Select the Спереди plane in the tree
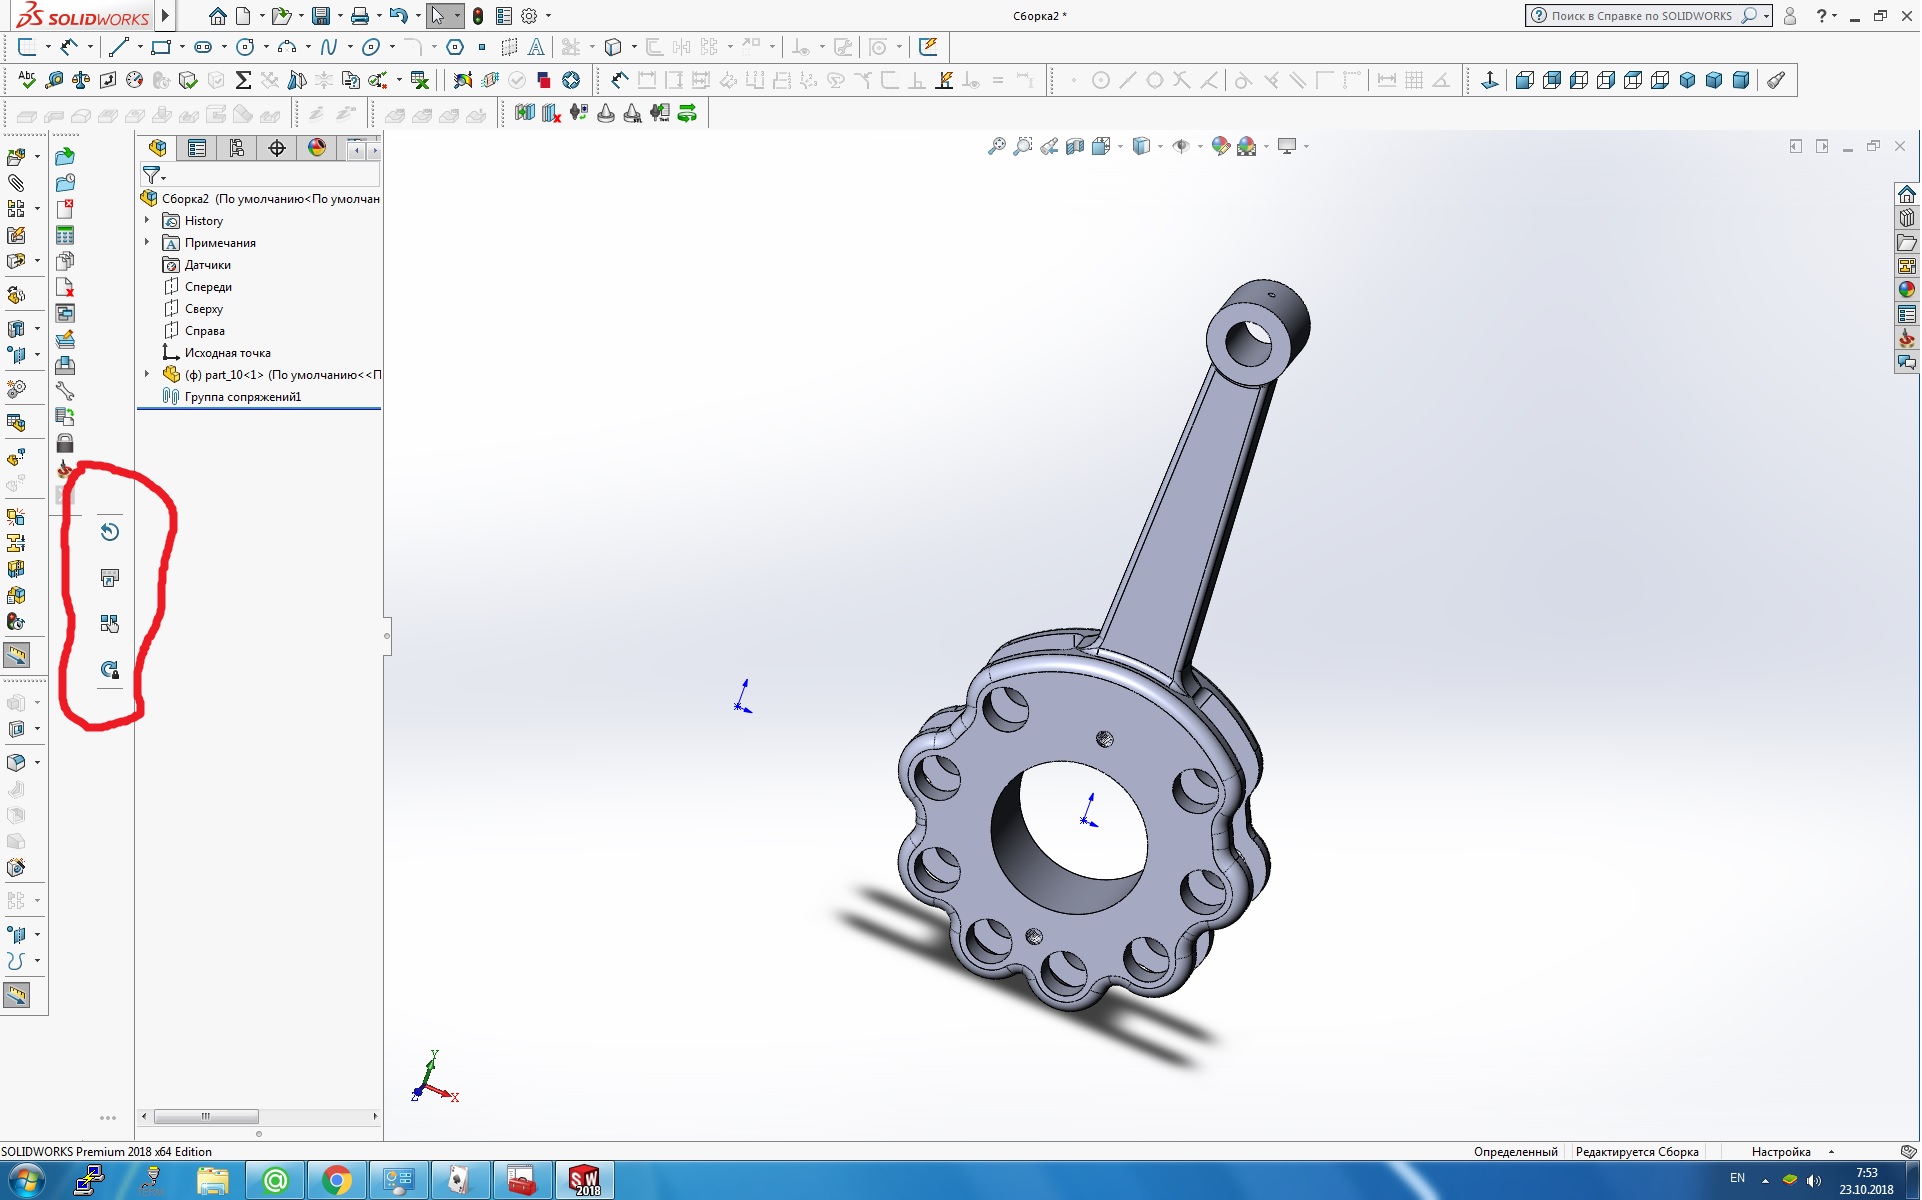Image resolution: width=1922 pixels, height=1200 pixels. 208,287
